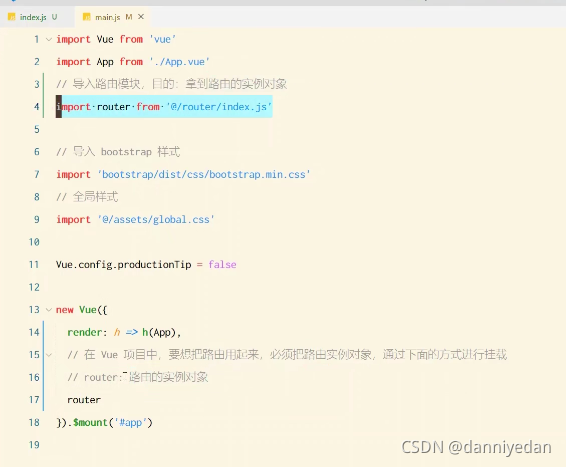Close the main.js tab
The width and height of the screenshot is (566, 467).
coord(141,17)
